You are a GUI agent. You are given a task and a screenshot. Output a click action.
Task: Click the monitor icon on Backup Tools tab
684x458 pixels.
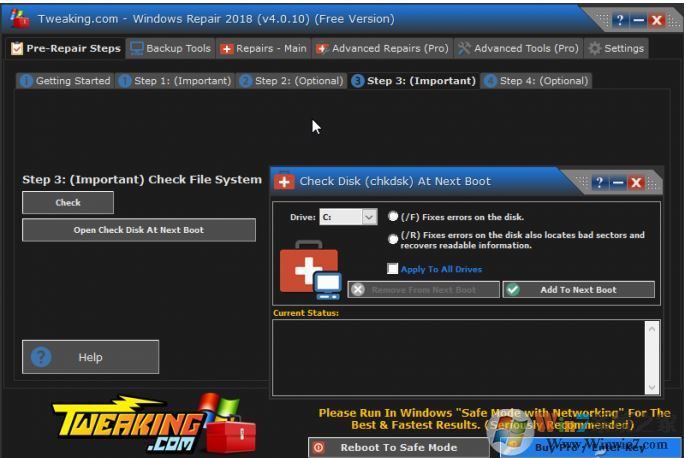(137, 48)
